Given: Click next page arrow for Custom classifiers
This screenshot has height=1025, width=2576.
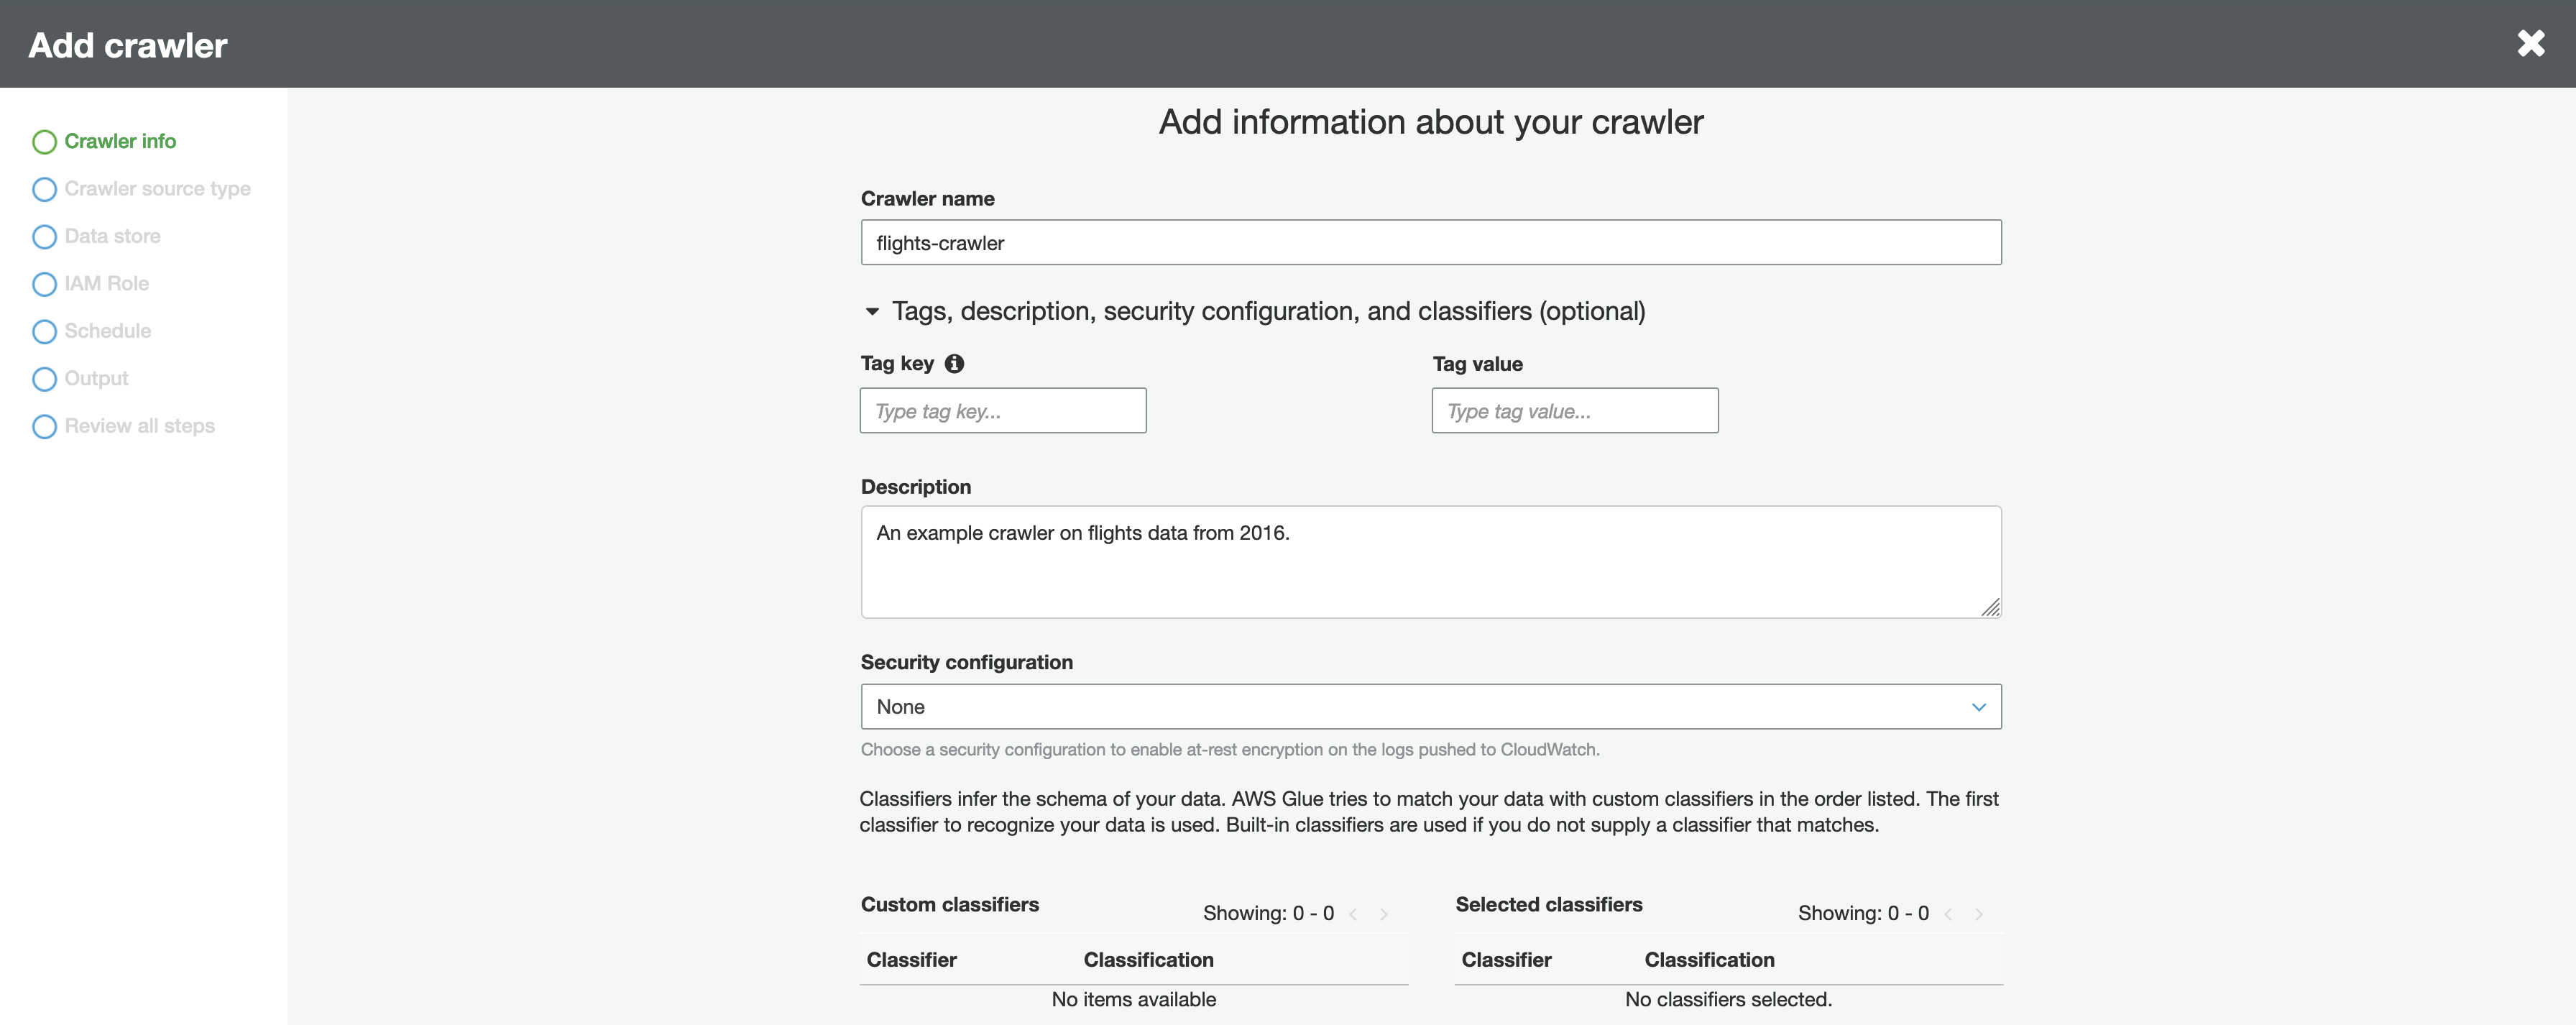Looking at the screenshot, I should 1384,914.
